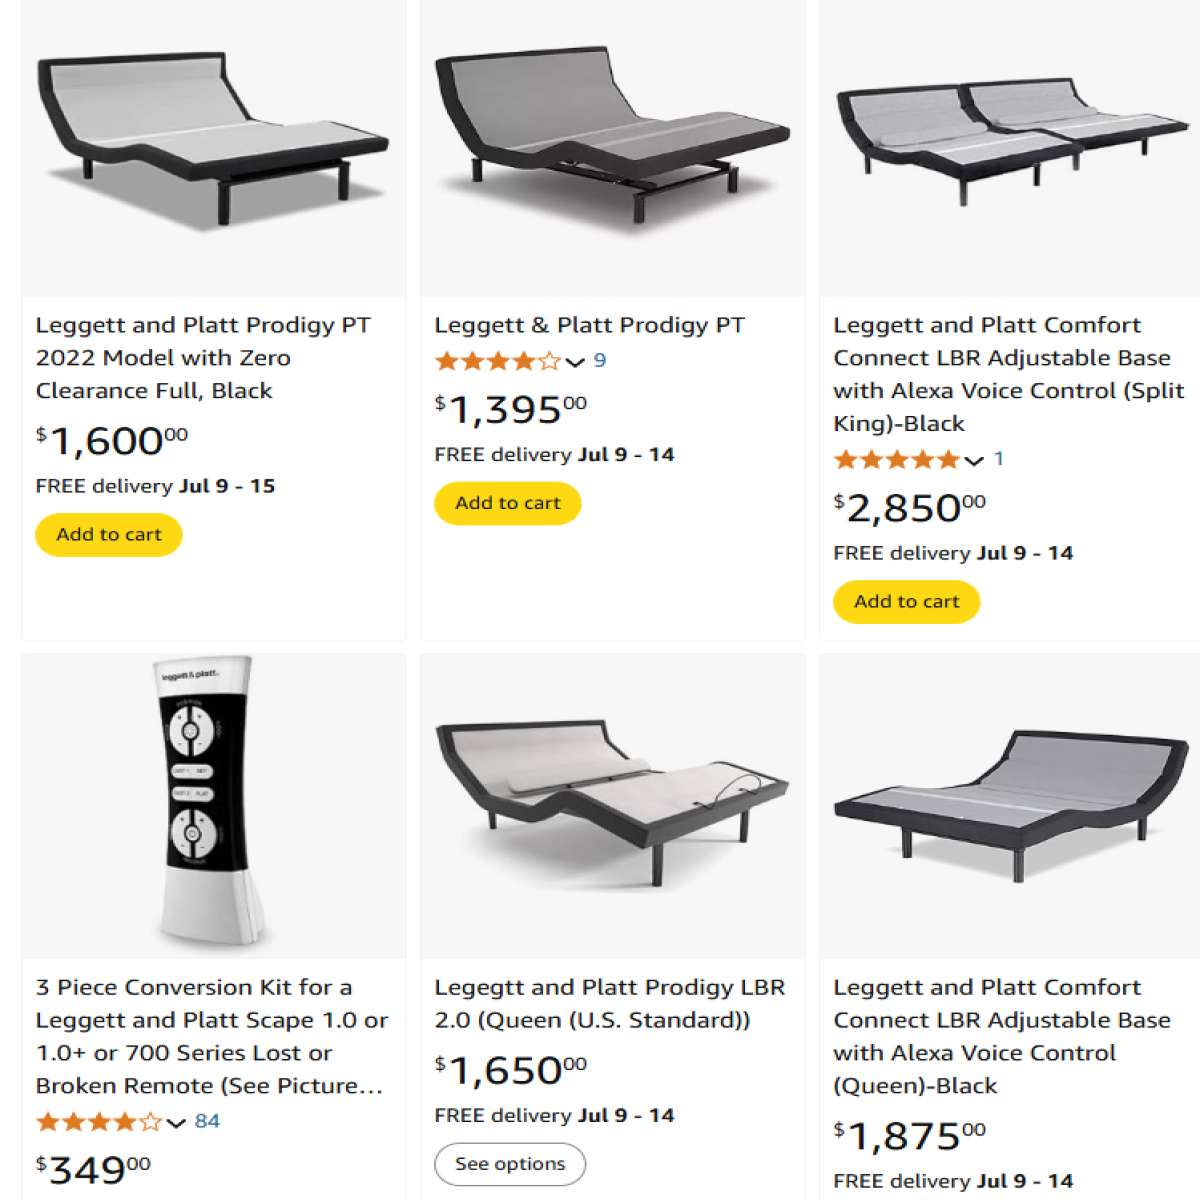Viewport: 1200px width, 1200px height.
Task: Open the 3 Piece Conversion Kit title
Action: point(211,1036)
